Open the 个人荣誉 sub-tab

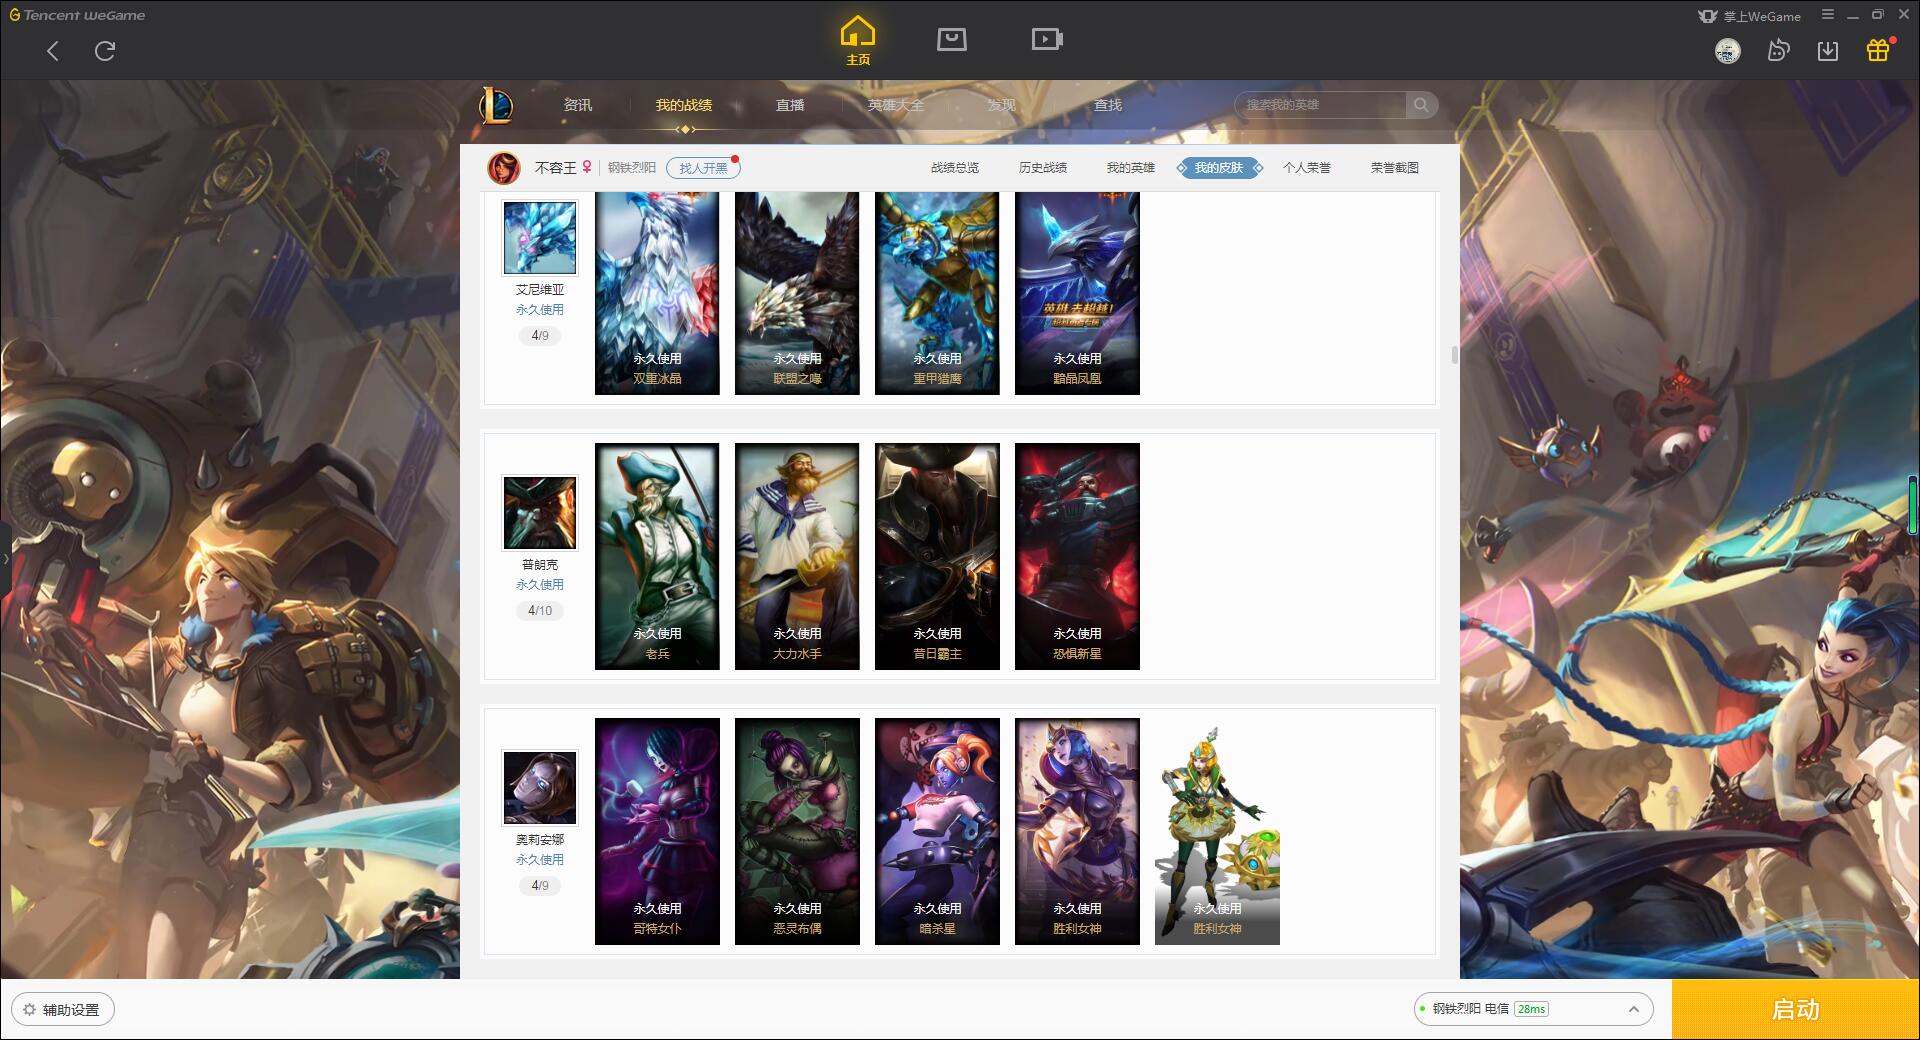coord(1307,168)
